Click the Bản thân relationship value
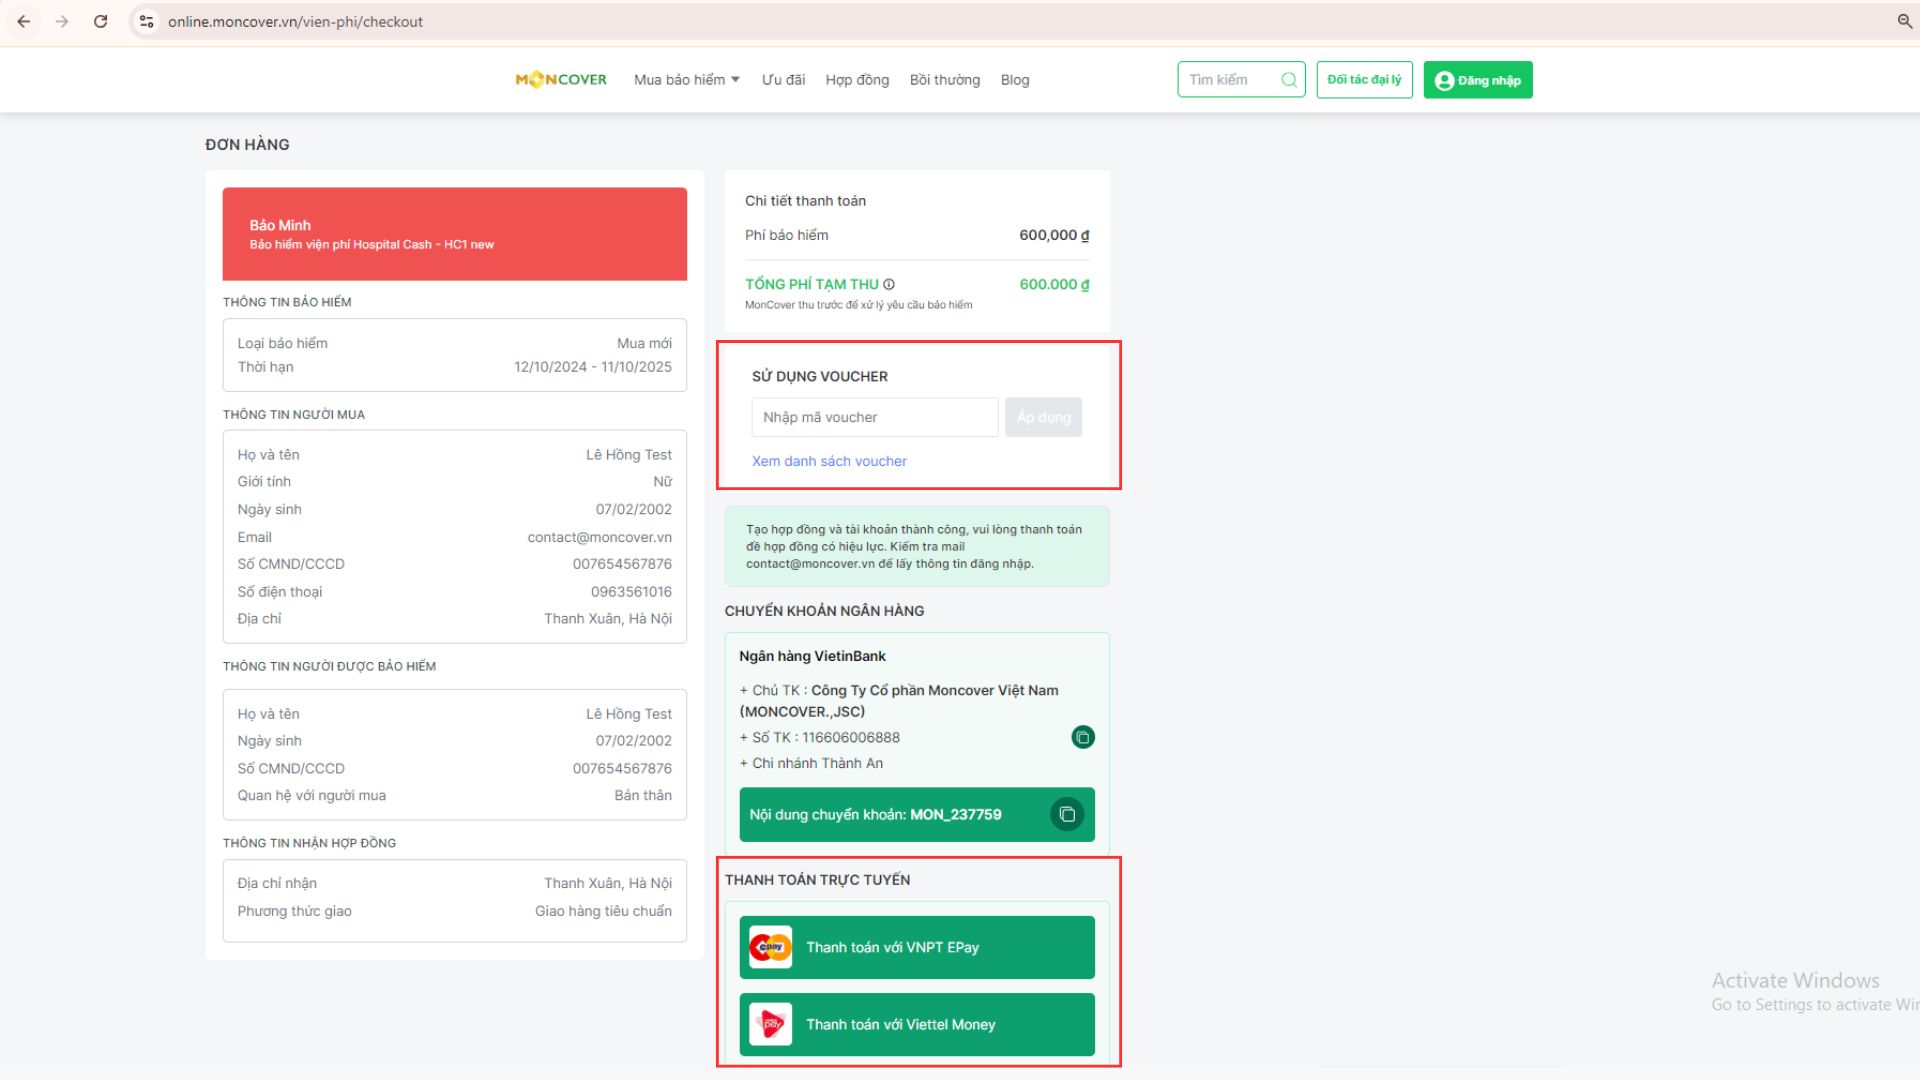The width and height of the screenshot is (1920, 1080). (643, 795)
